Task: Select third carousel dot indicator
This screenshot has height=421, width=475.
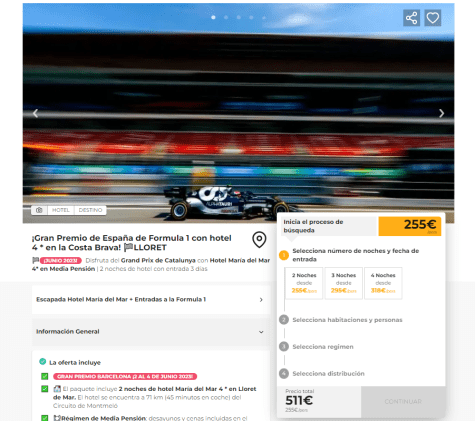Action: tap(239, 17)
